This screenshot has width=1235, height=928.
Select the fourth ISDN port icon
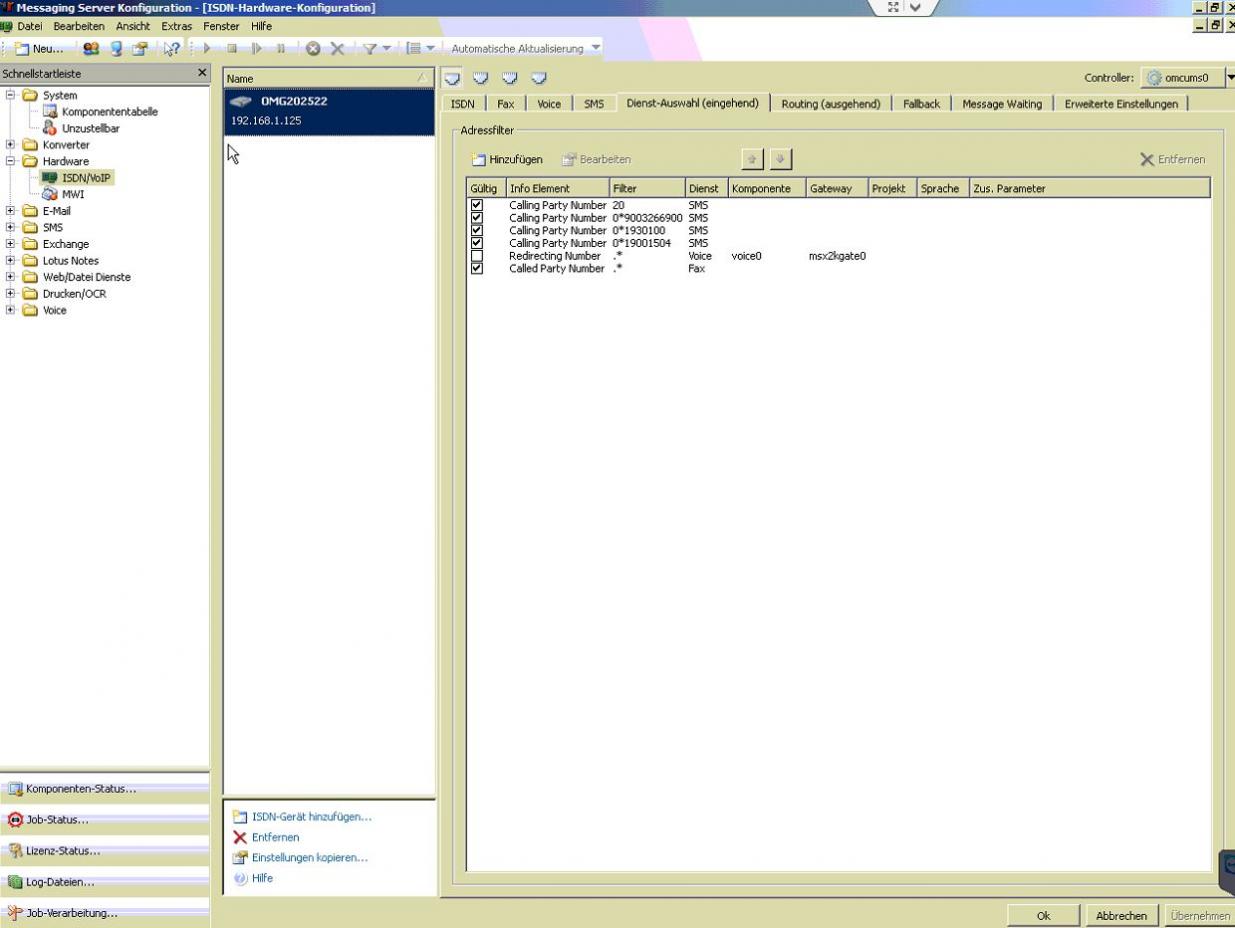click(539, 78)
